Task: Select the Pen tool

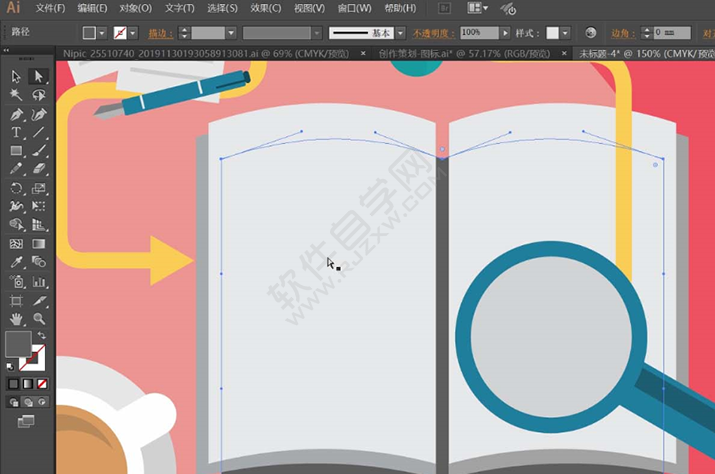Action: tap(17, 114)
